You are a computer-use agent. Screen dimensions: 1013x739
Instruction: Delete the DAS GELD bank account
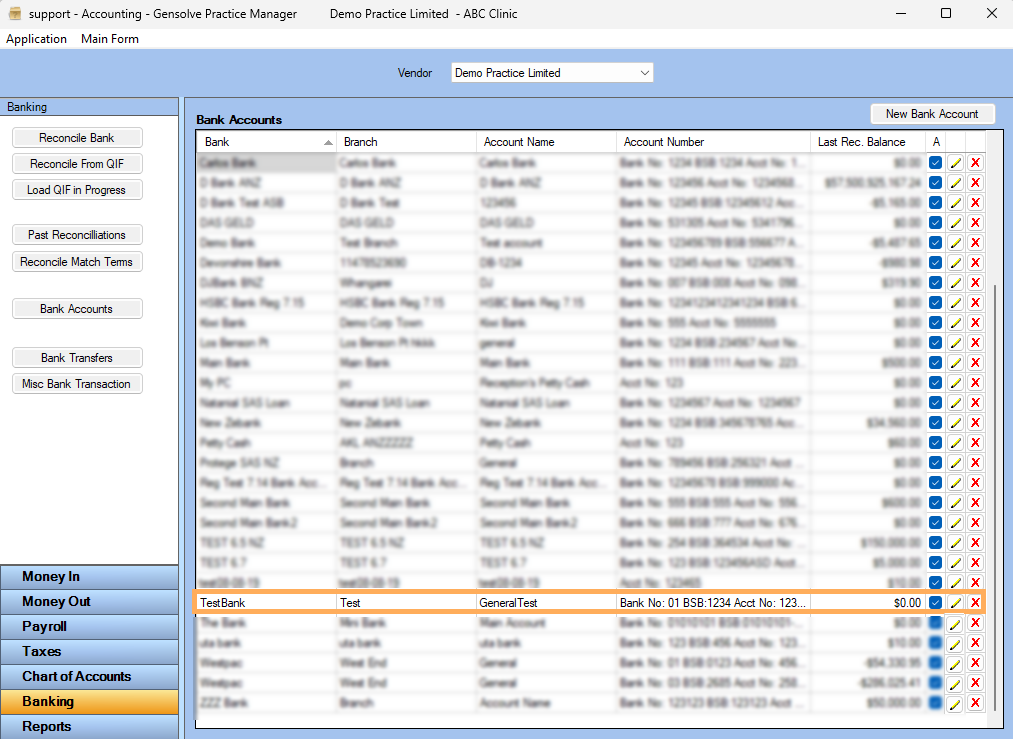pyautogui.click(x=976, y=223)
